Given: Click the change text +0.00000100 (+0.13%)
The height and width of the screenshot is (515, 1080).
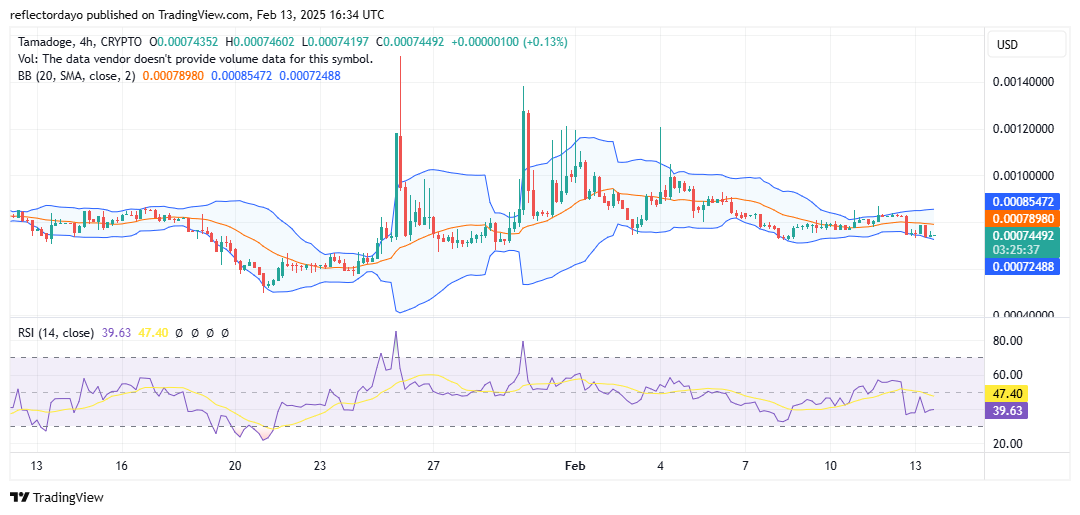Looking at the screenshot, I should point(509,42).
